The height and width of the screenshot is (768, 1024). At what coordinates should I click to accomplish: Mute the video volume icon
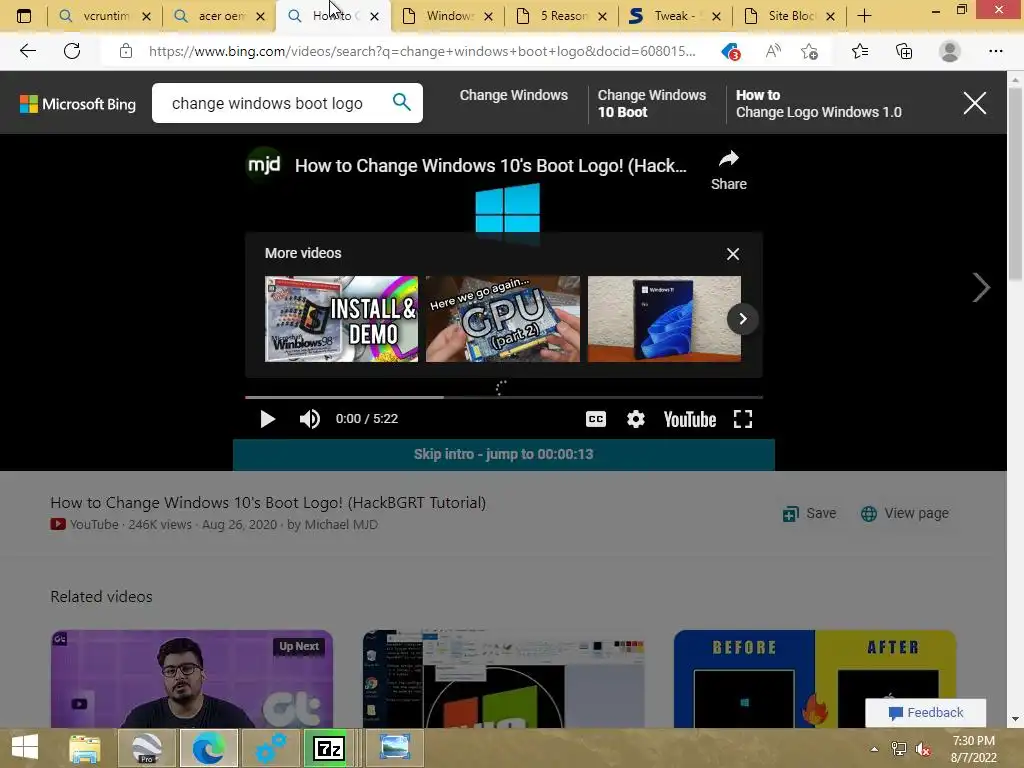point(310,419)
